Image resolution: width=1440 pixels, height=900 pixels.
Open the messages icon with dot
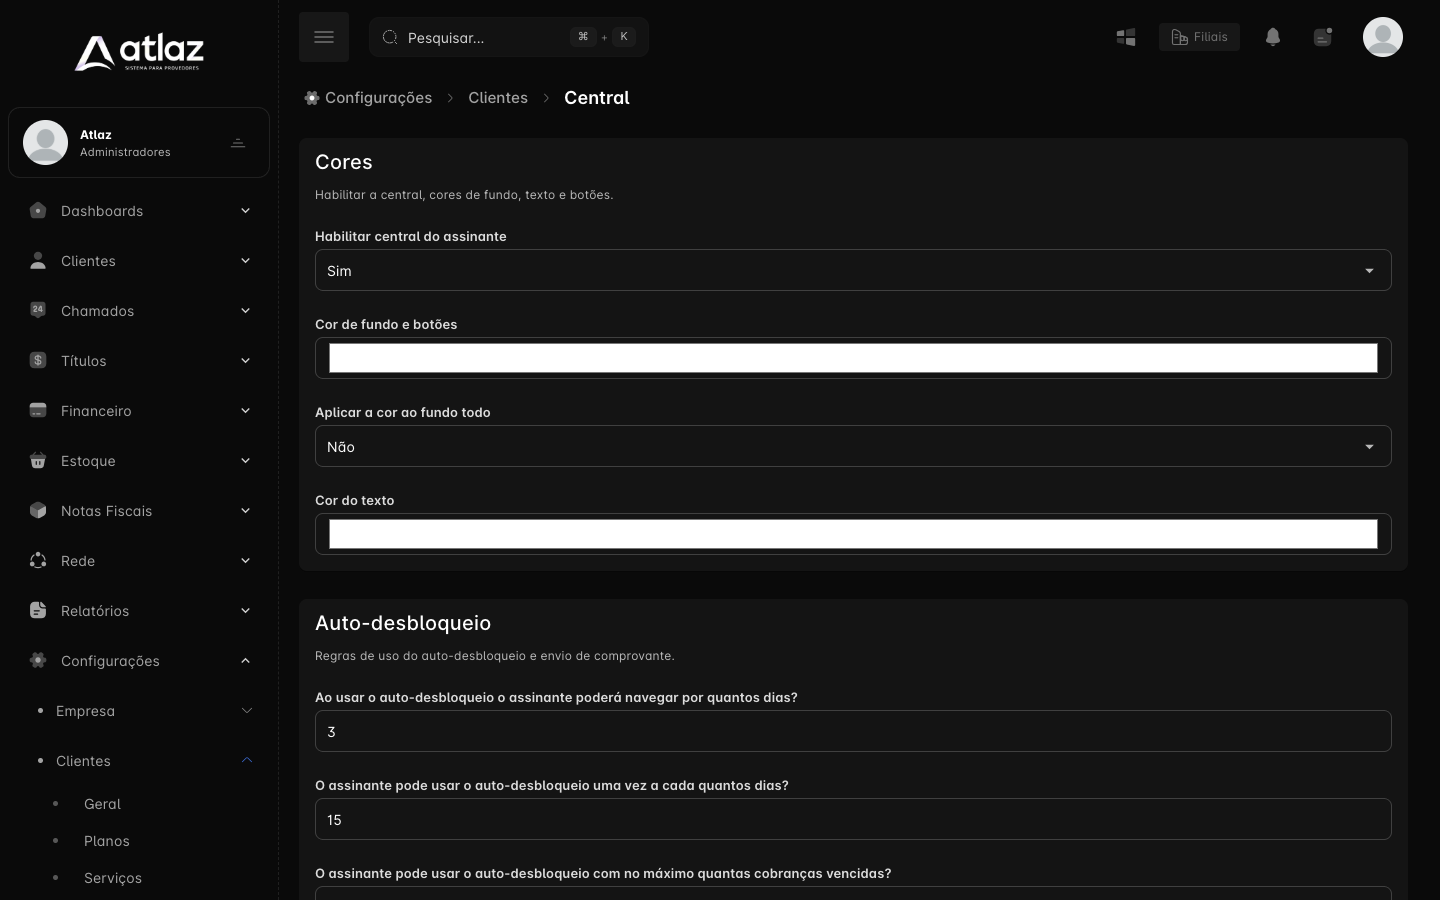pyautogui.click(x=1323, y=37)
